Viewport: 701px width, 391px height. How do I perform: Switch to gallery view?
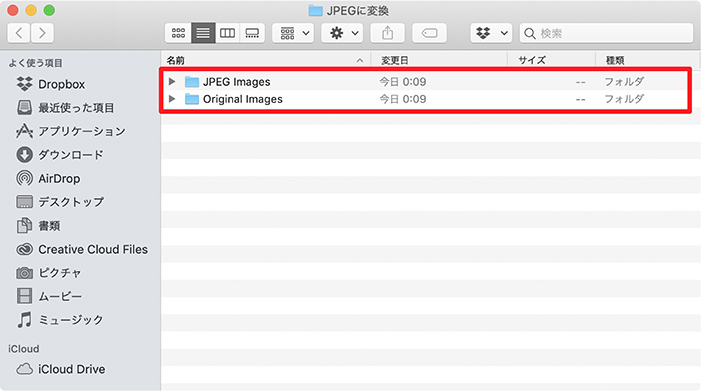click(x=252, y=33)
